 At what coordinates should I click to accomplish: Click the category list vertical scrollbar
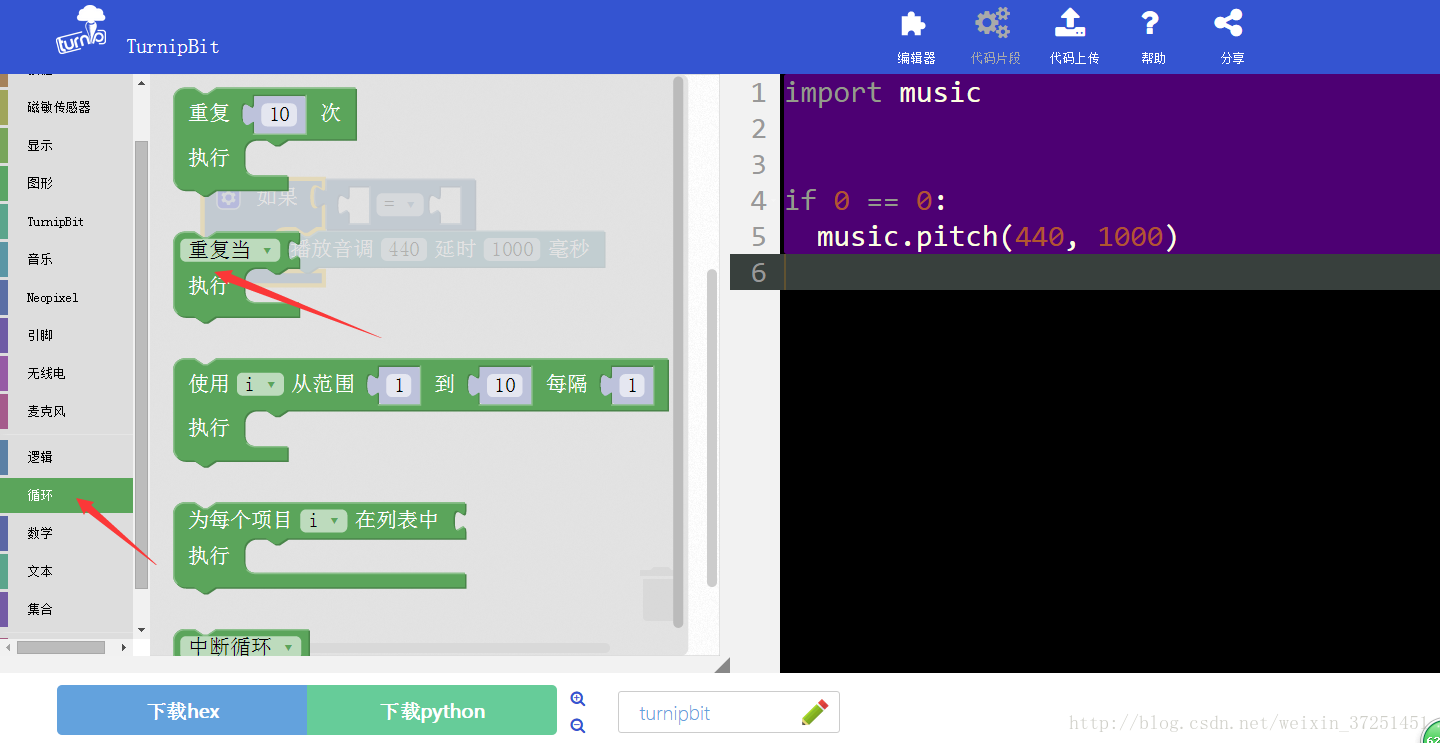pyautogui.click(x=141, y=365)
